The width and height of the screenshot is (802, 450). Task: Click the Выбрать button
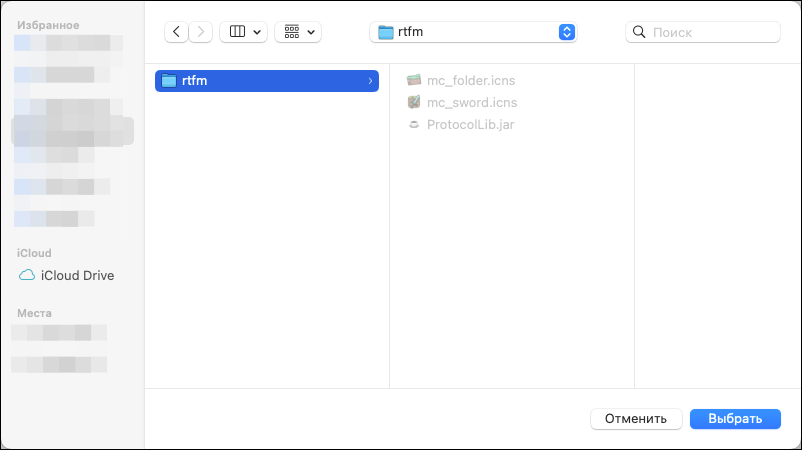[x=735, y=419]
